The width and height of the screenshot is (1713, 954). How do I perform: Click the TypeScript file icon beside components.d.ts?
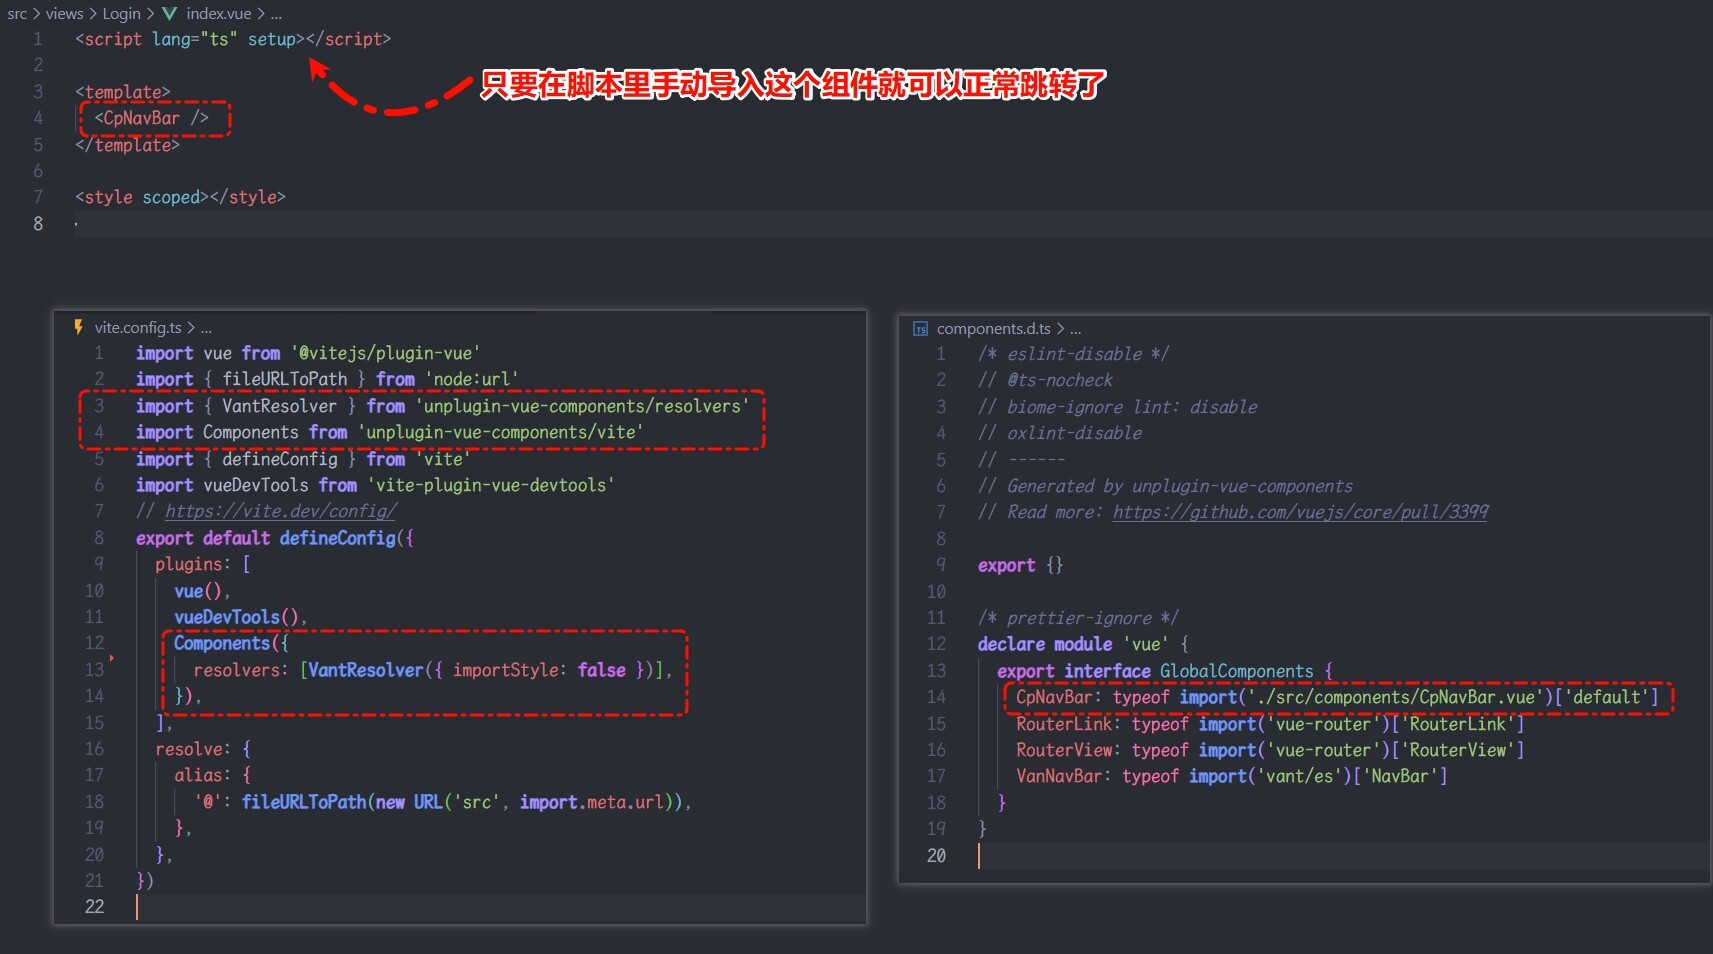(x=920, y=329)
